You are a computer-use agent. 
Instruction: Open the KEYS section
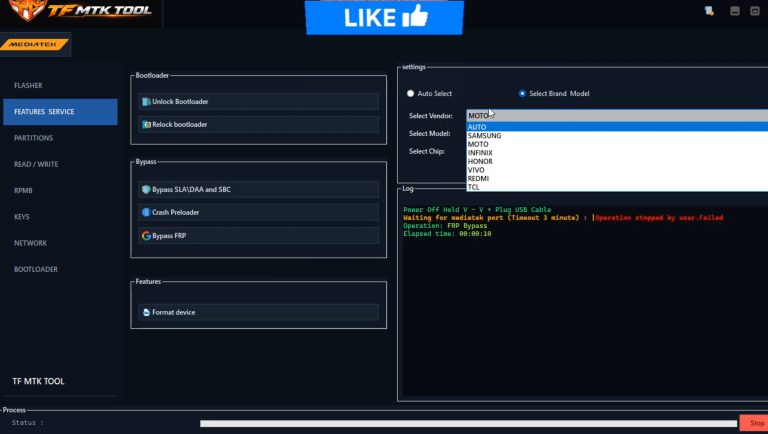tap(22, 217)
